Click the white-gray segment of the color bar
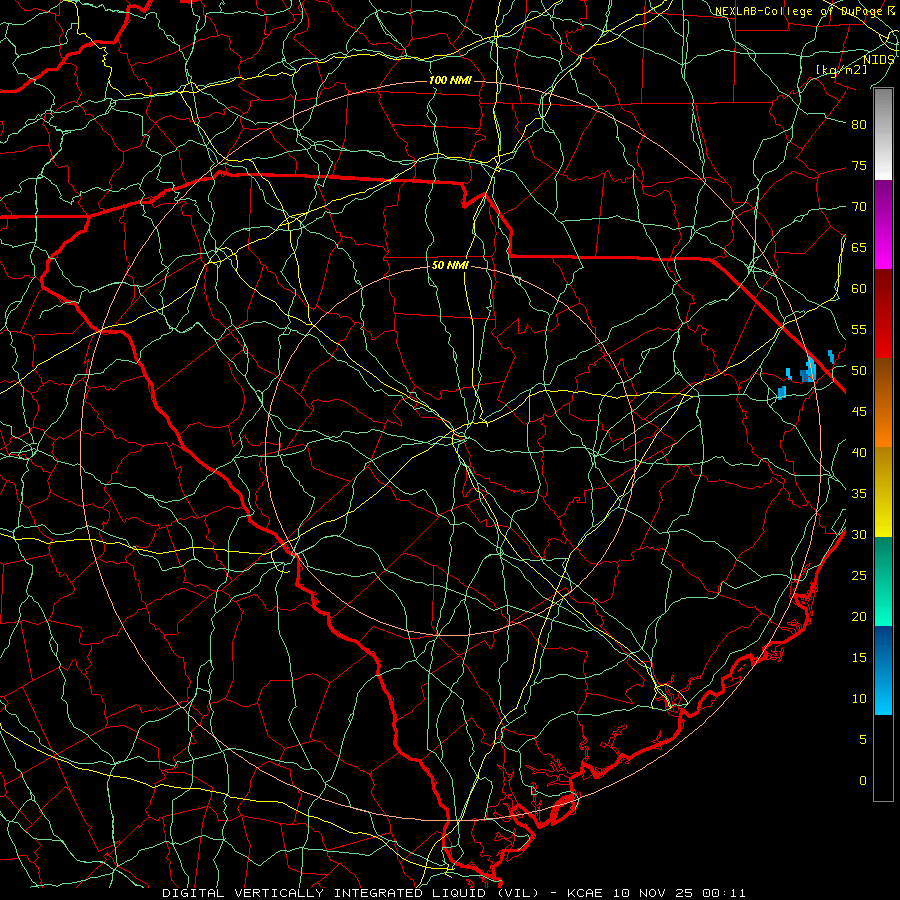The width and height of the screenshot is (900, 900). click(883, 134)
